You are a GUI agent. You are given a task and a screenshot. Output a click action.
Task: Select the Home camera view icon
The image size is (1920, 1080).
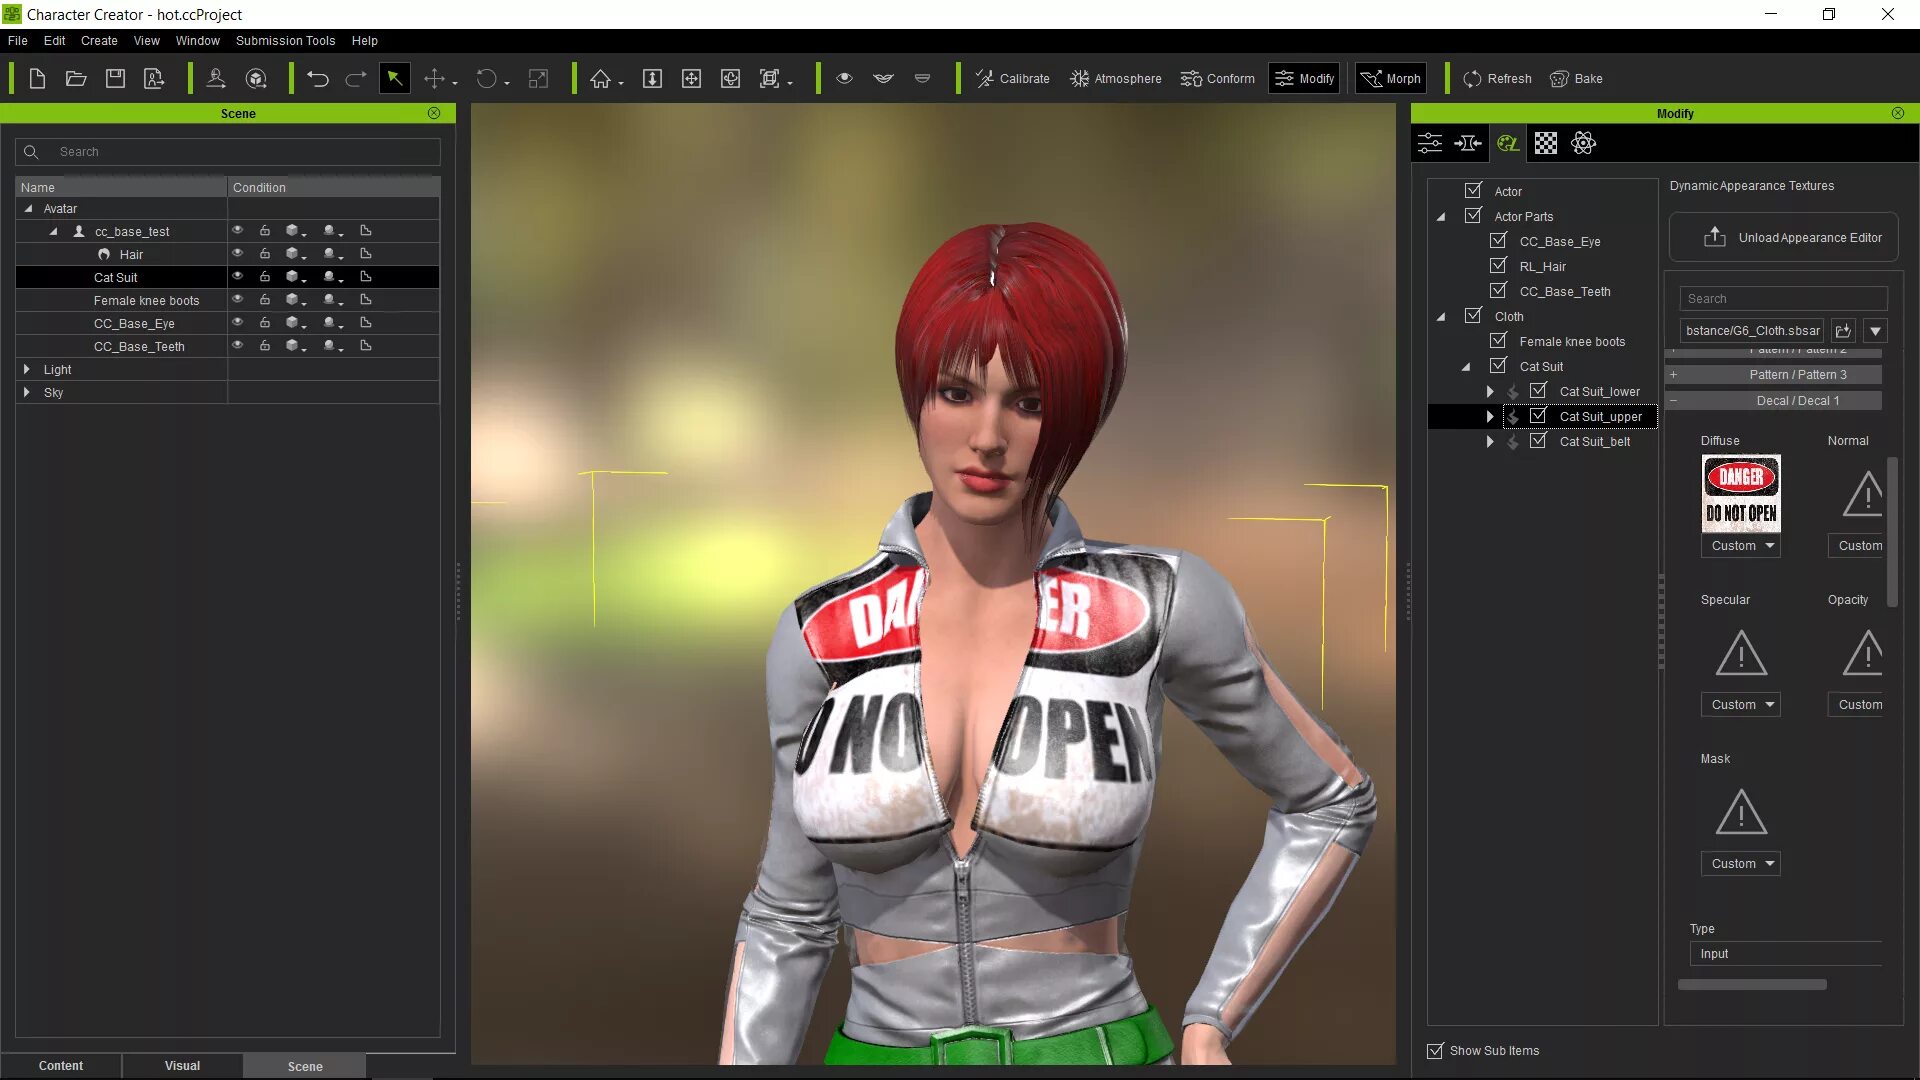click(x=600, y=79)
